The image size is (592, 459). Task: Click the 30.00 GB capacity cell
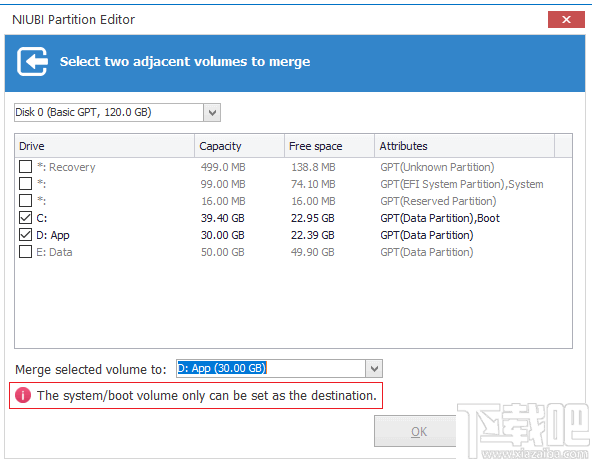point(223,235)
